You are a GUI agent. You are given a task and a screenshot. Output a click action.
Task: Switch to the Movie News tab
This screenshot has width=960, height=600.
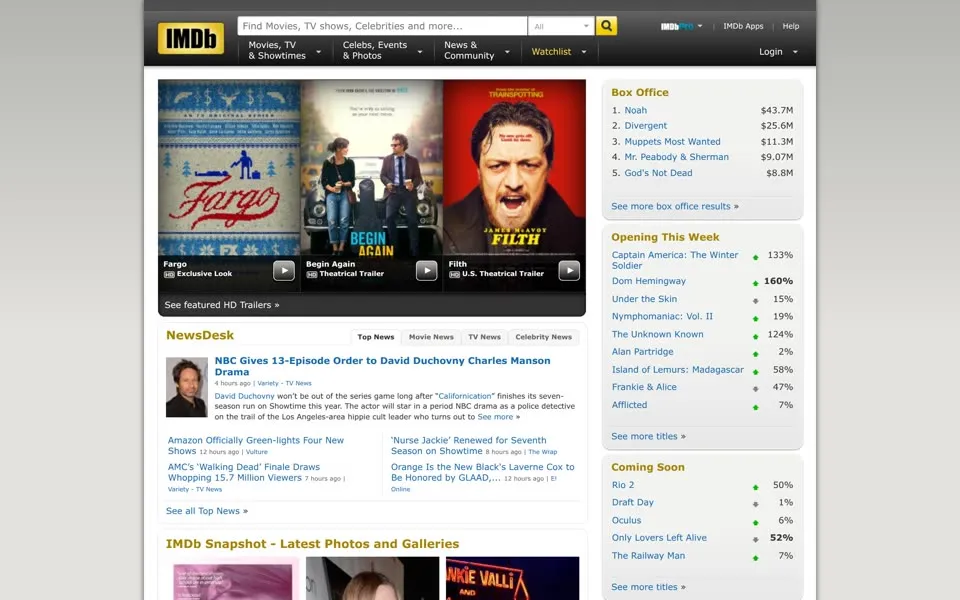point(431,337)
